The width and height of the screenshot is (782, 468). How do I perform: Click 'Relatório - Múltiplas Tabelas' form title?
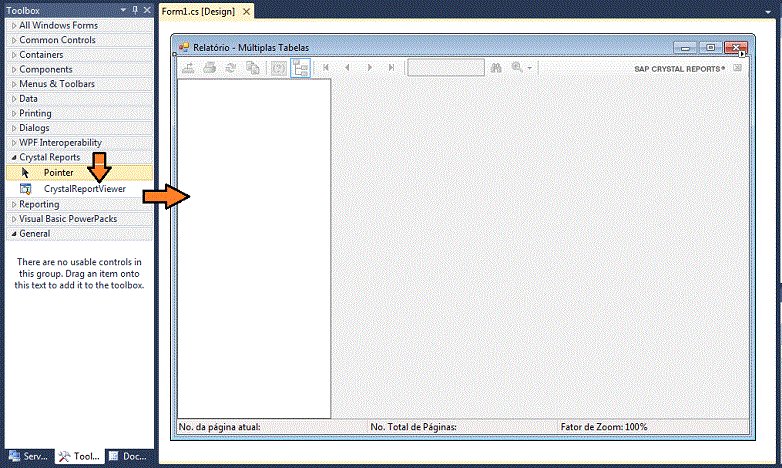(x=251, y=47)
